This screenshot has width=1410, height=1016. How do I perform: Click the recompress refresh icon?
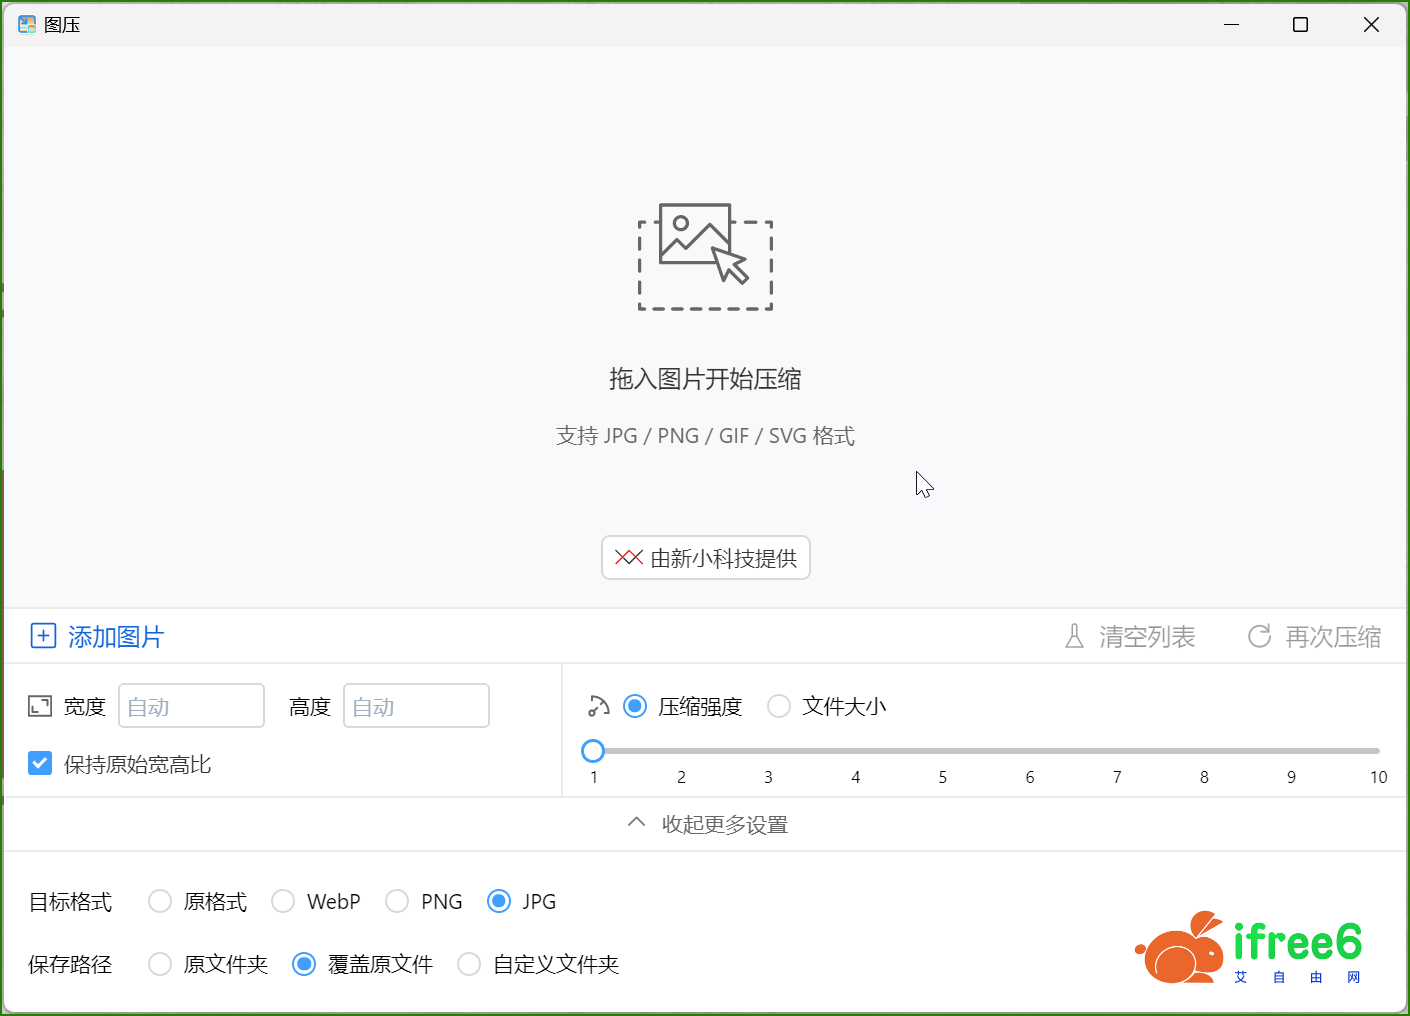[1259, 636]
